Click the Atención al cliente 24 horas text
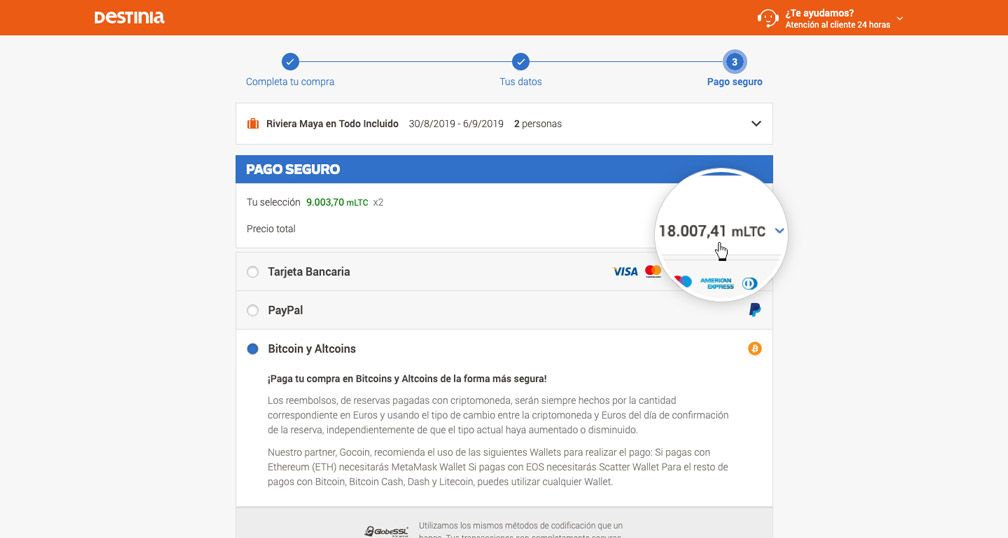The image size is (1008, 538). tap(838, 25)
